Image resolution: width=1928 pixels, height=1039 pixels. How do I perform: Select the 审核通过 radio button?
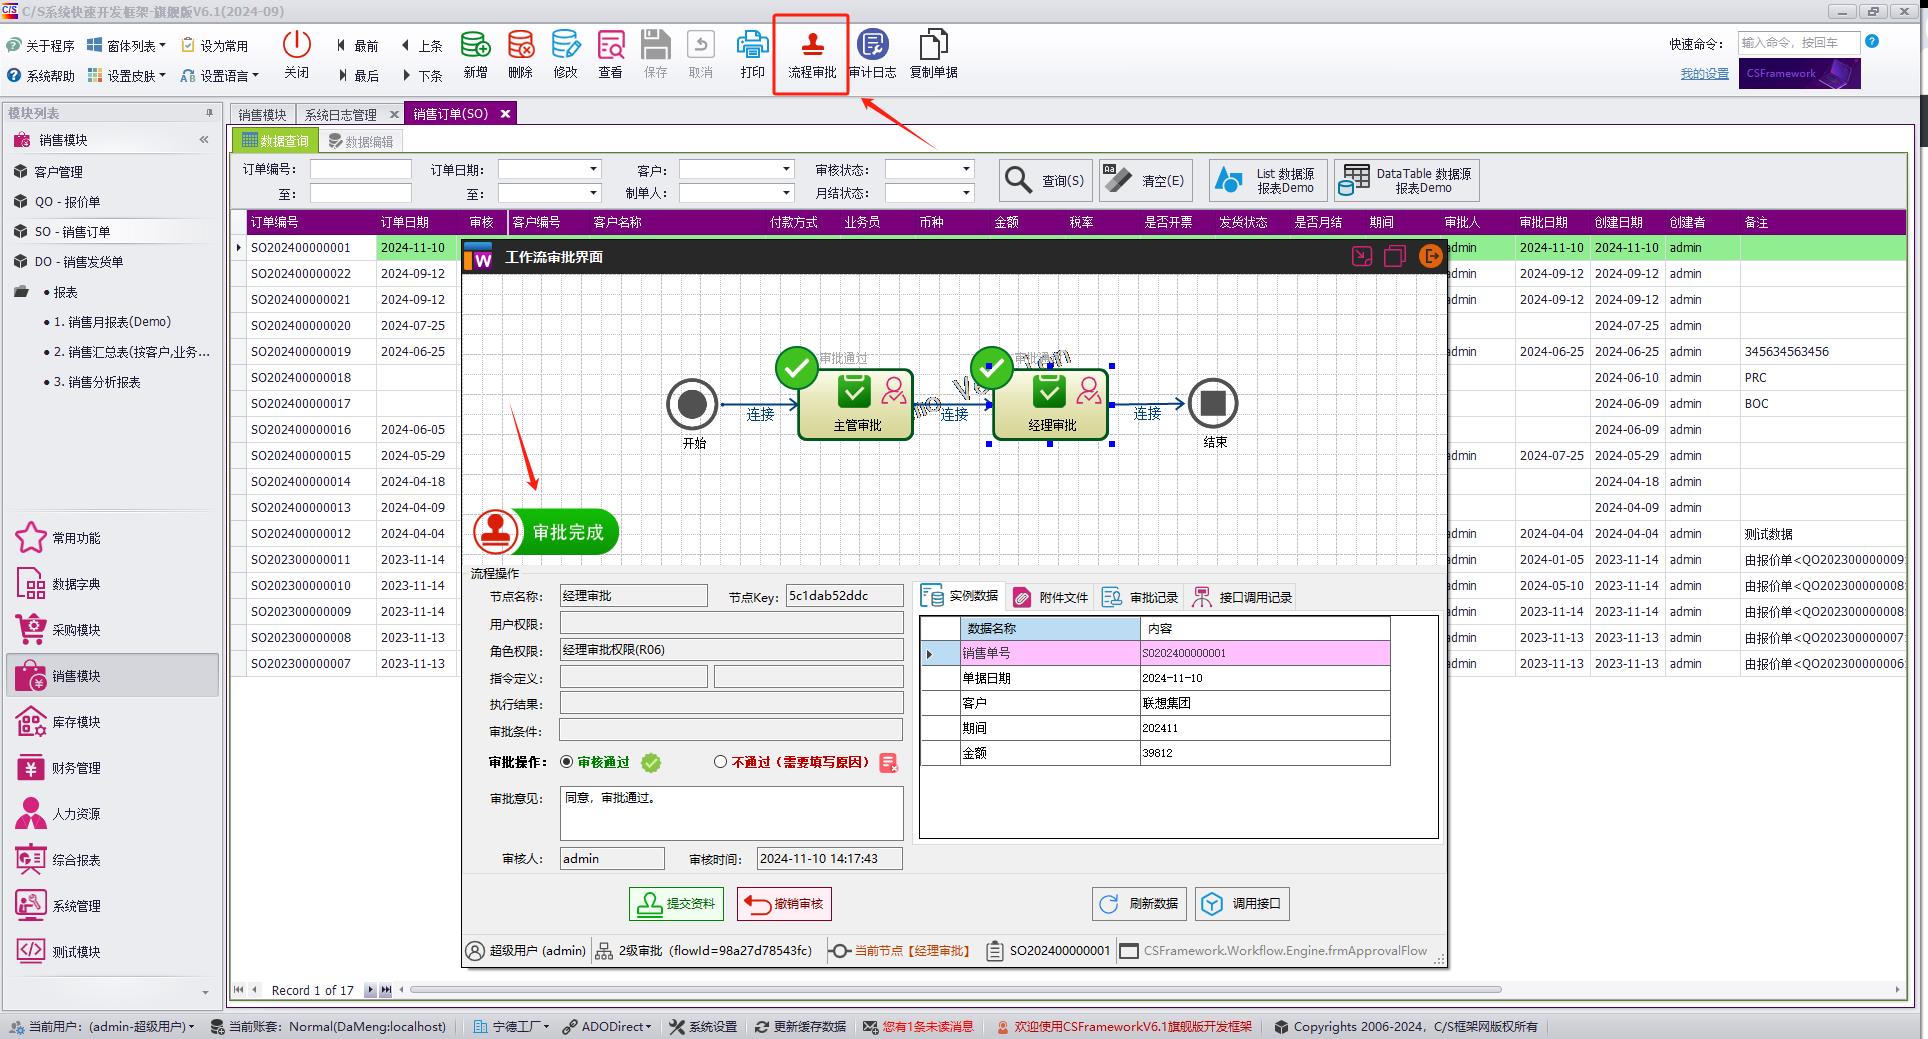coord(567,762)
